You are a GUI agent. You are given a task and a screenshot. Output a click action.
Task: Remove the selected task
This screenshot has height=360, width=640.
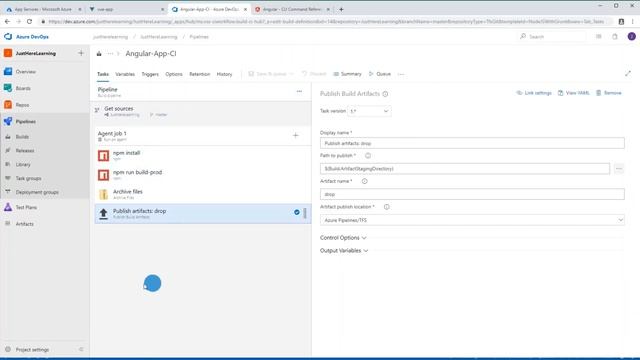click(609, 93)
